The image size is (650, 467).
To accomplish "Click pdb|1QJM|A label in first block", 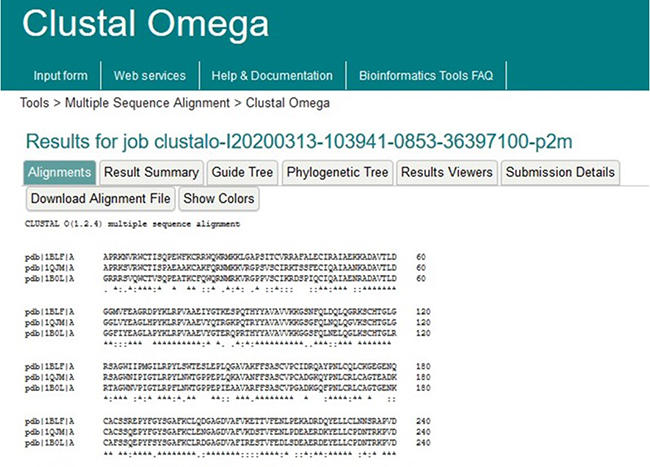I will [49, 268].
